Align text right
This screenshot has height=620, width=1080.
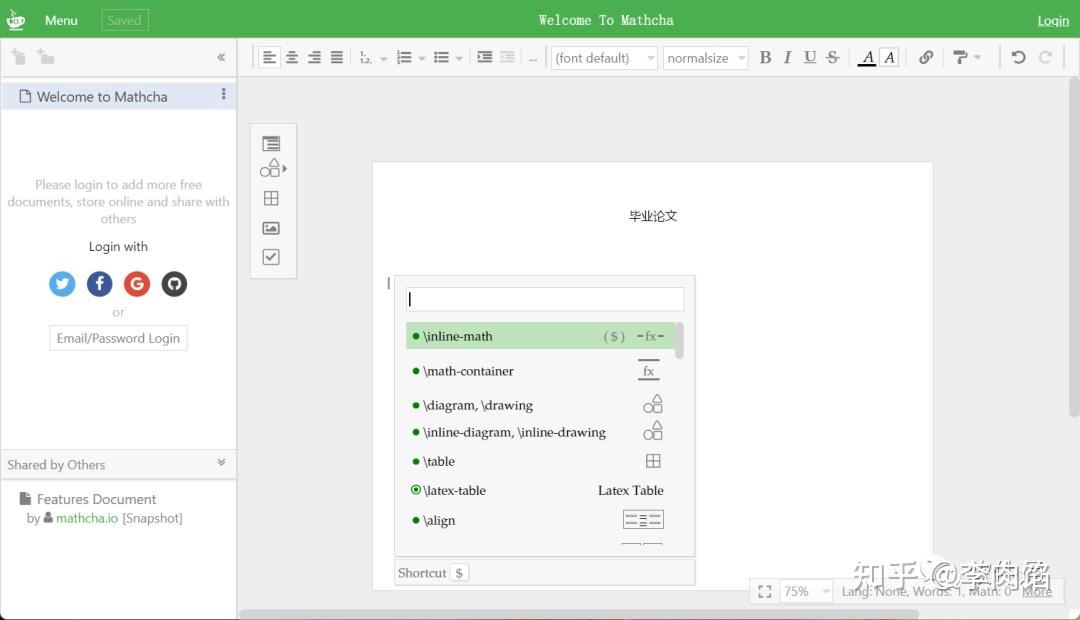tap(314, 57)
